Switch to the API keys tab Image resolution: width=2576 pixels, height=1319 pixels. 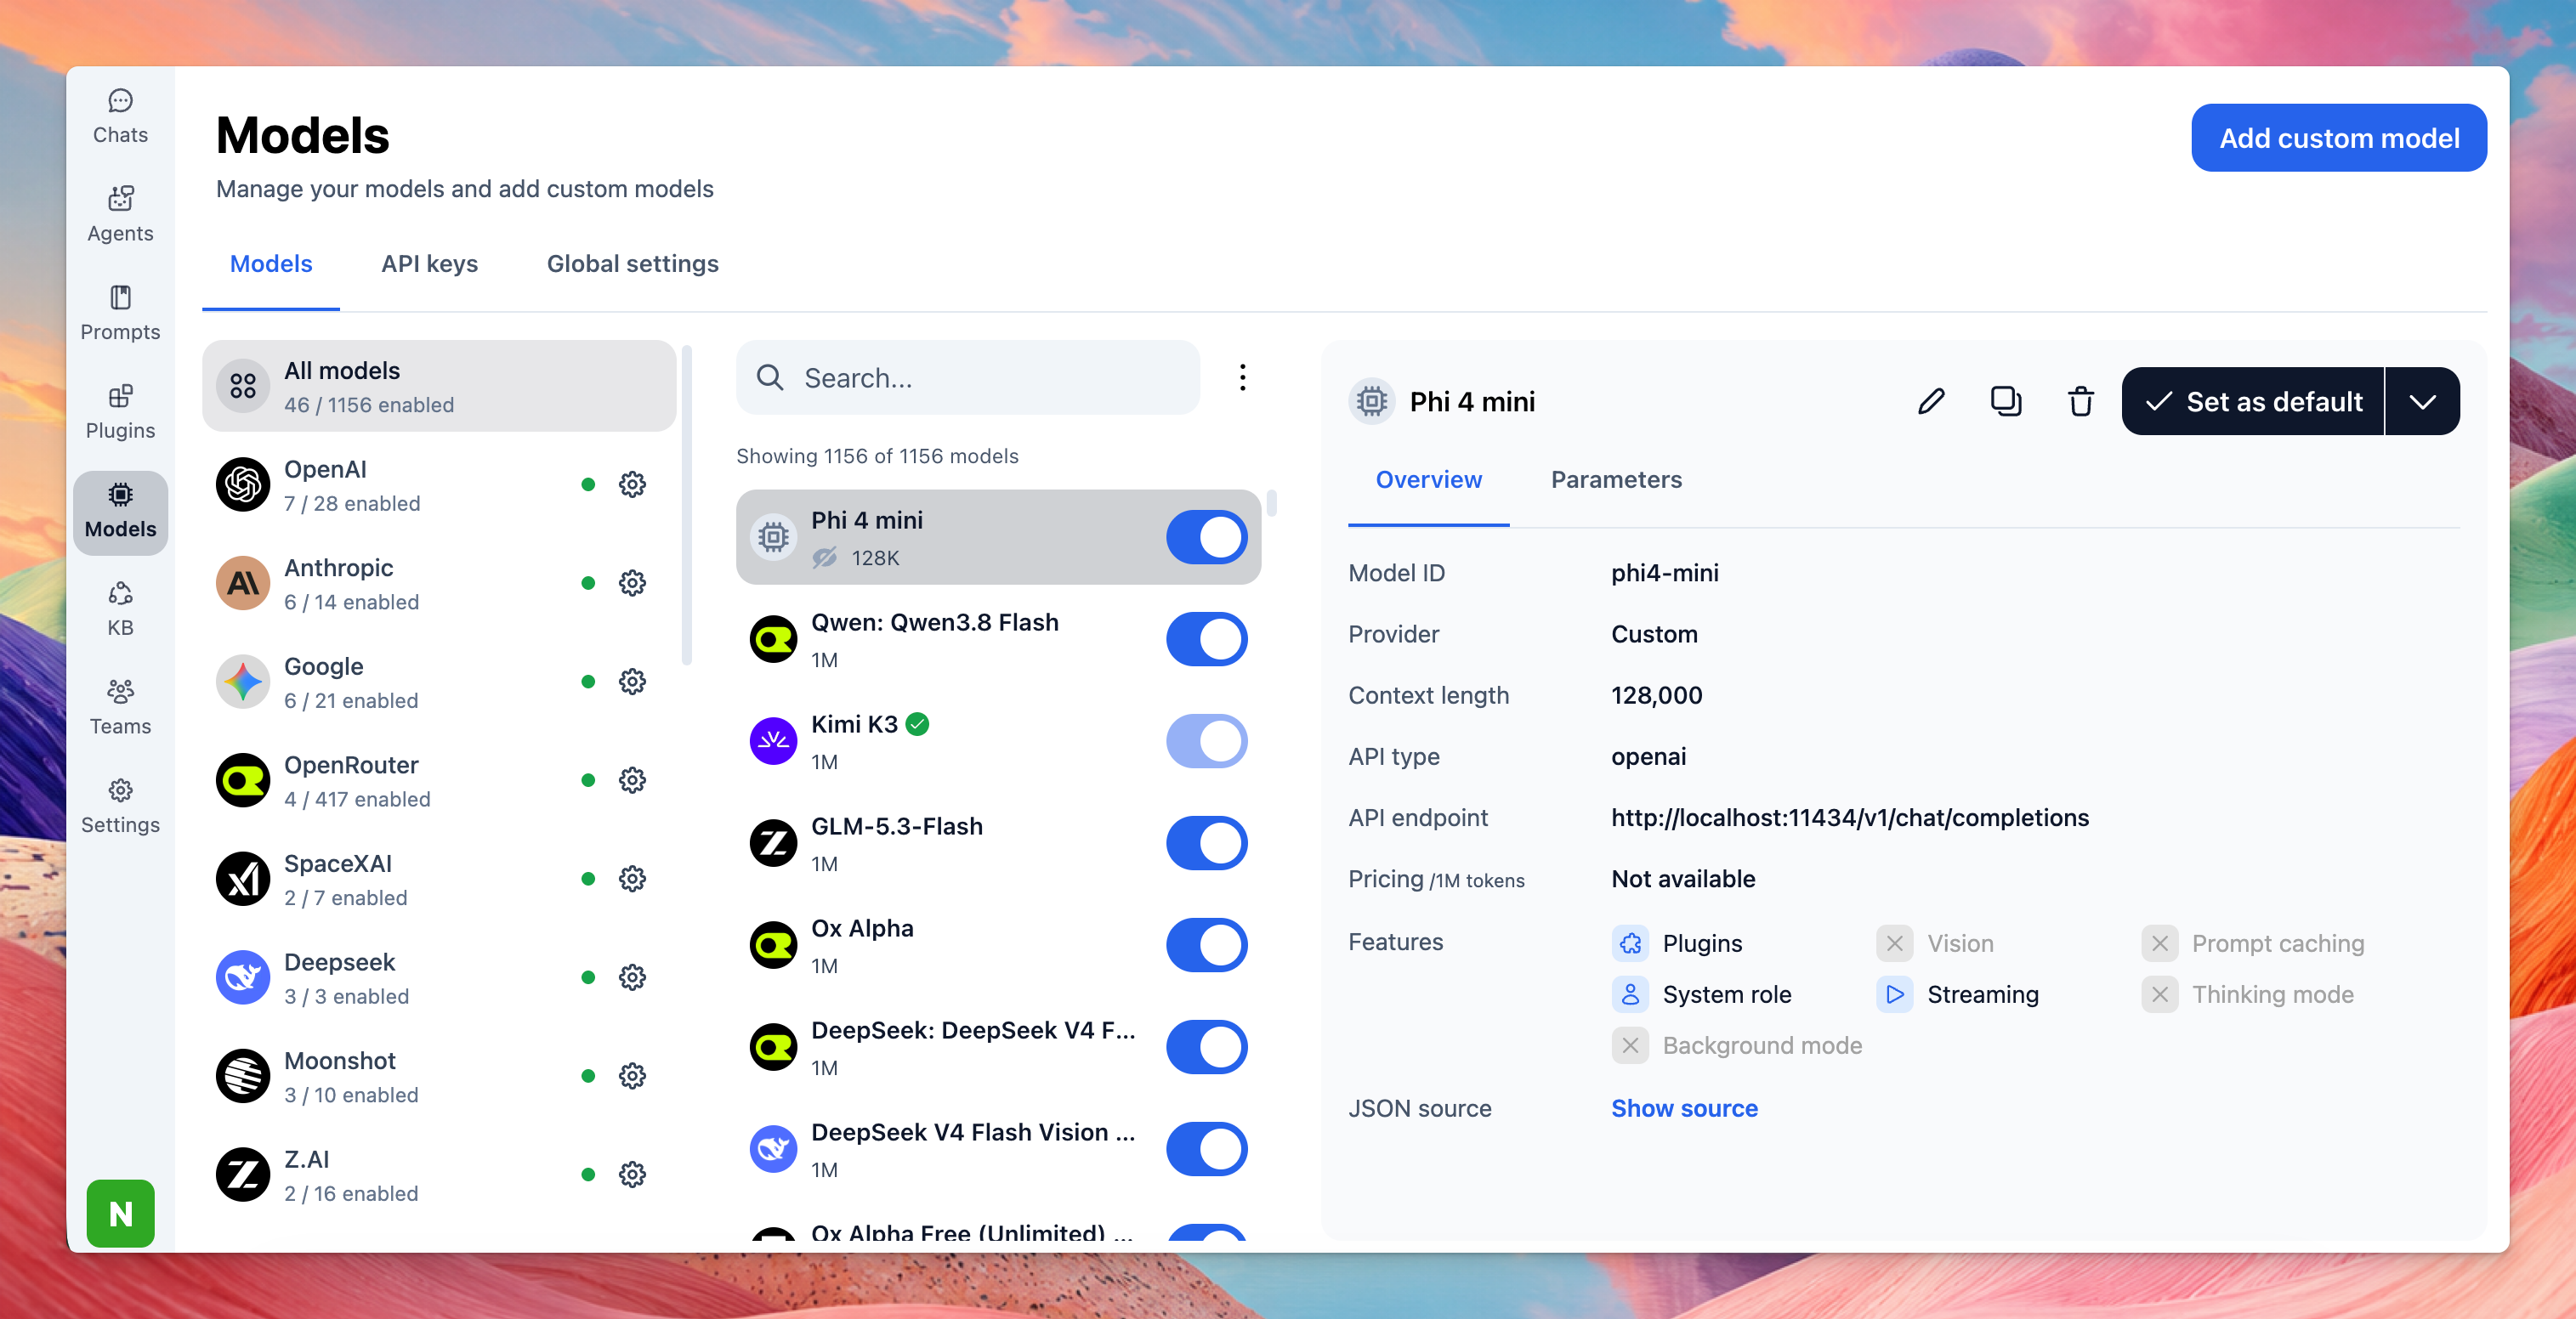[430, 264]
